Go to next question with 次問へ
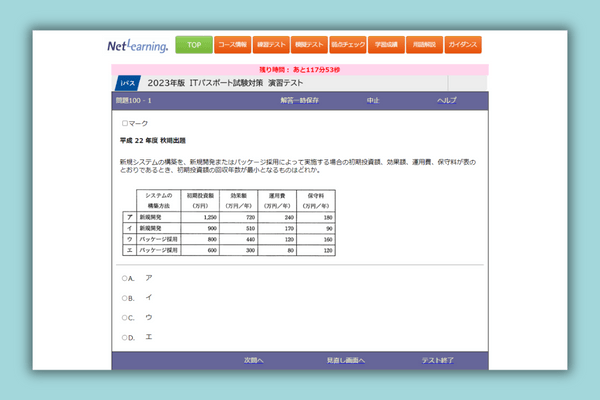600x400 pixels. click(254, 359)
